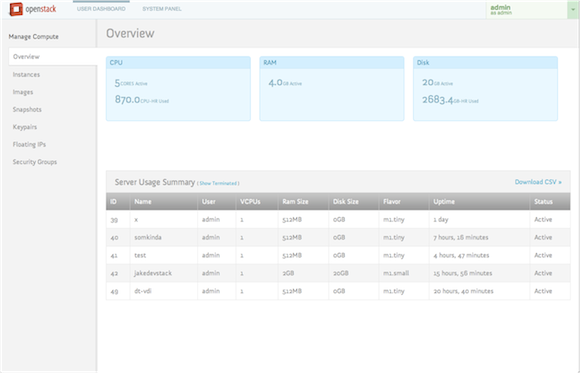This screenshot has width=580, height=373.
Task: Open Images in the sidebar
Action: tap(23, 92)
